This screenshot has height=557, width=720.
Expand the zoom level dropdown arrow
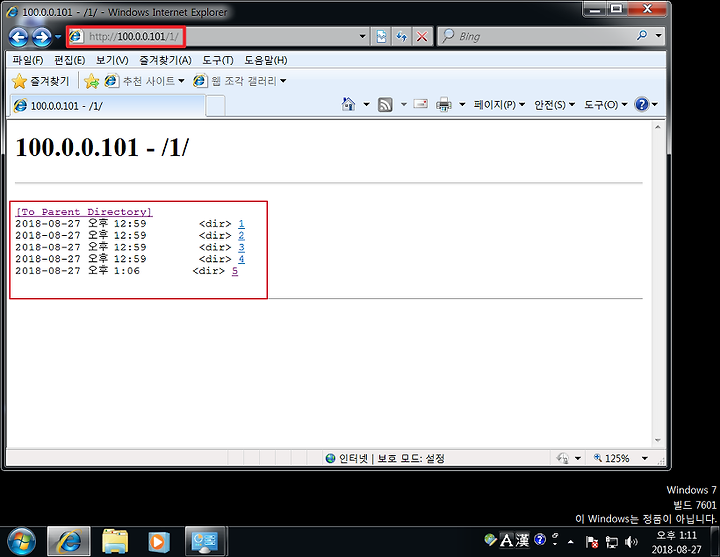point(645,458)
